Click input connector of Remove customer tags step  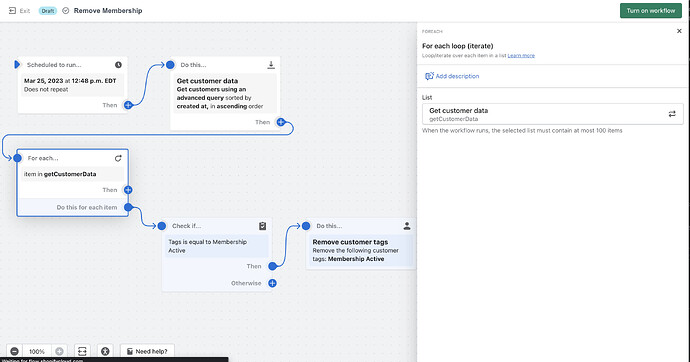306,226
